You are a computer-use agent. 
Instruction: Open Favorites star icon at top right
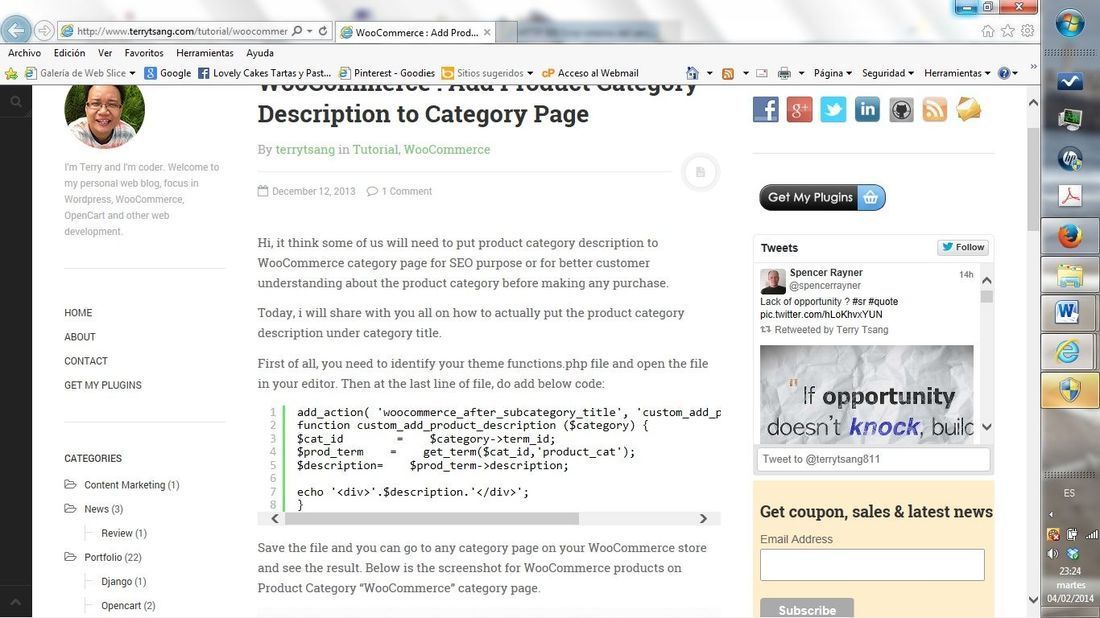[1007, 31]
